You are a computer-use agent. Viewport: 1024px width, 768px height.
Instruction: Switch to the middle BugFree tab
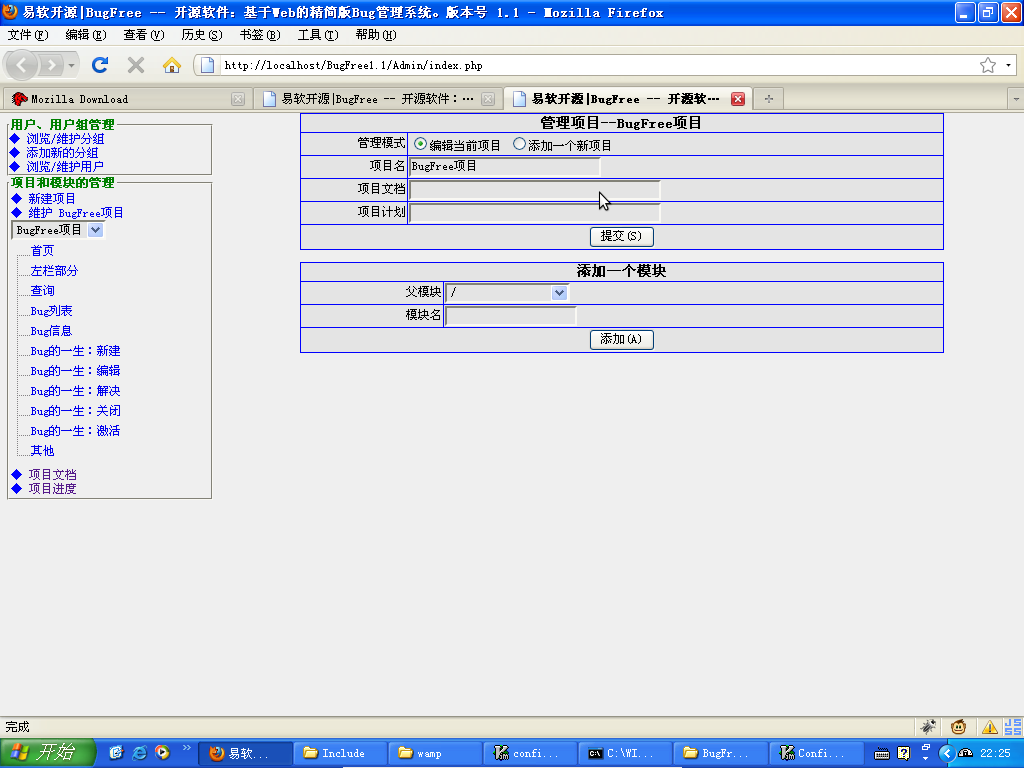pyautogui.click(x=377, y=99)
